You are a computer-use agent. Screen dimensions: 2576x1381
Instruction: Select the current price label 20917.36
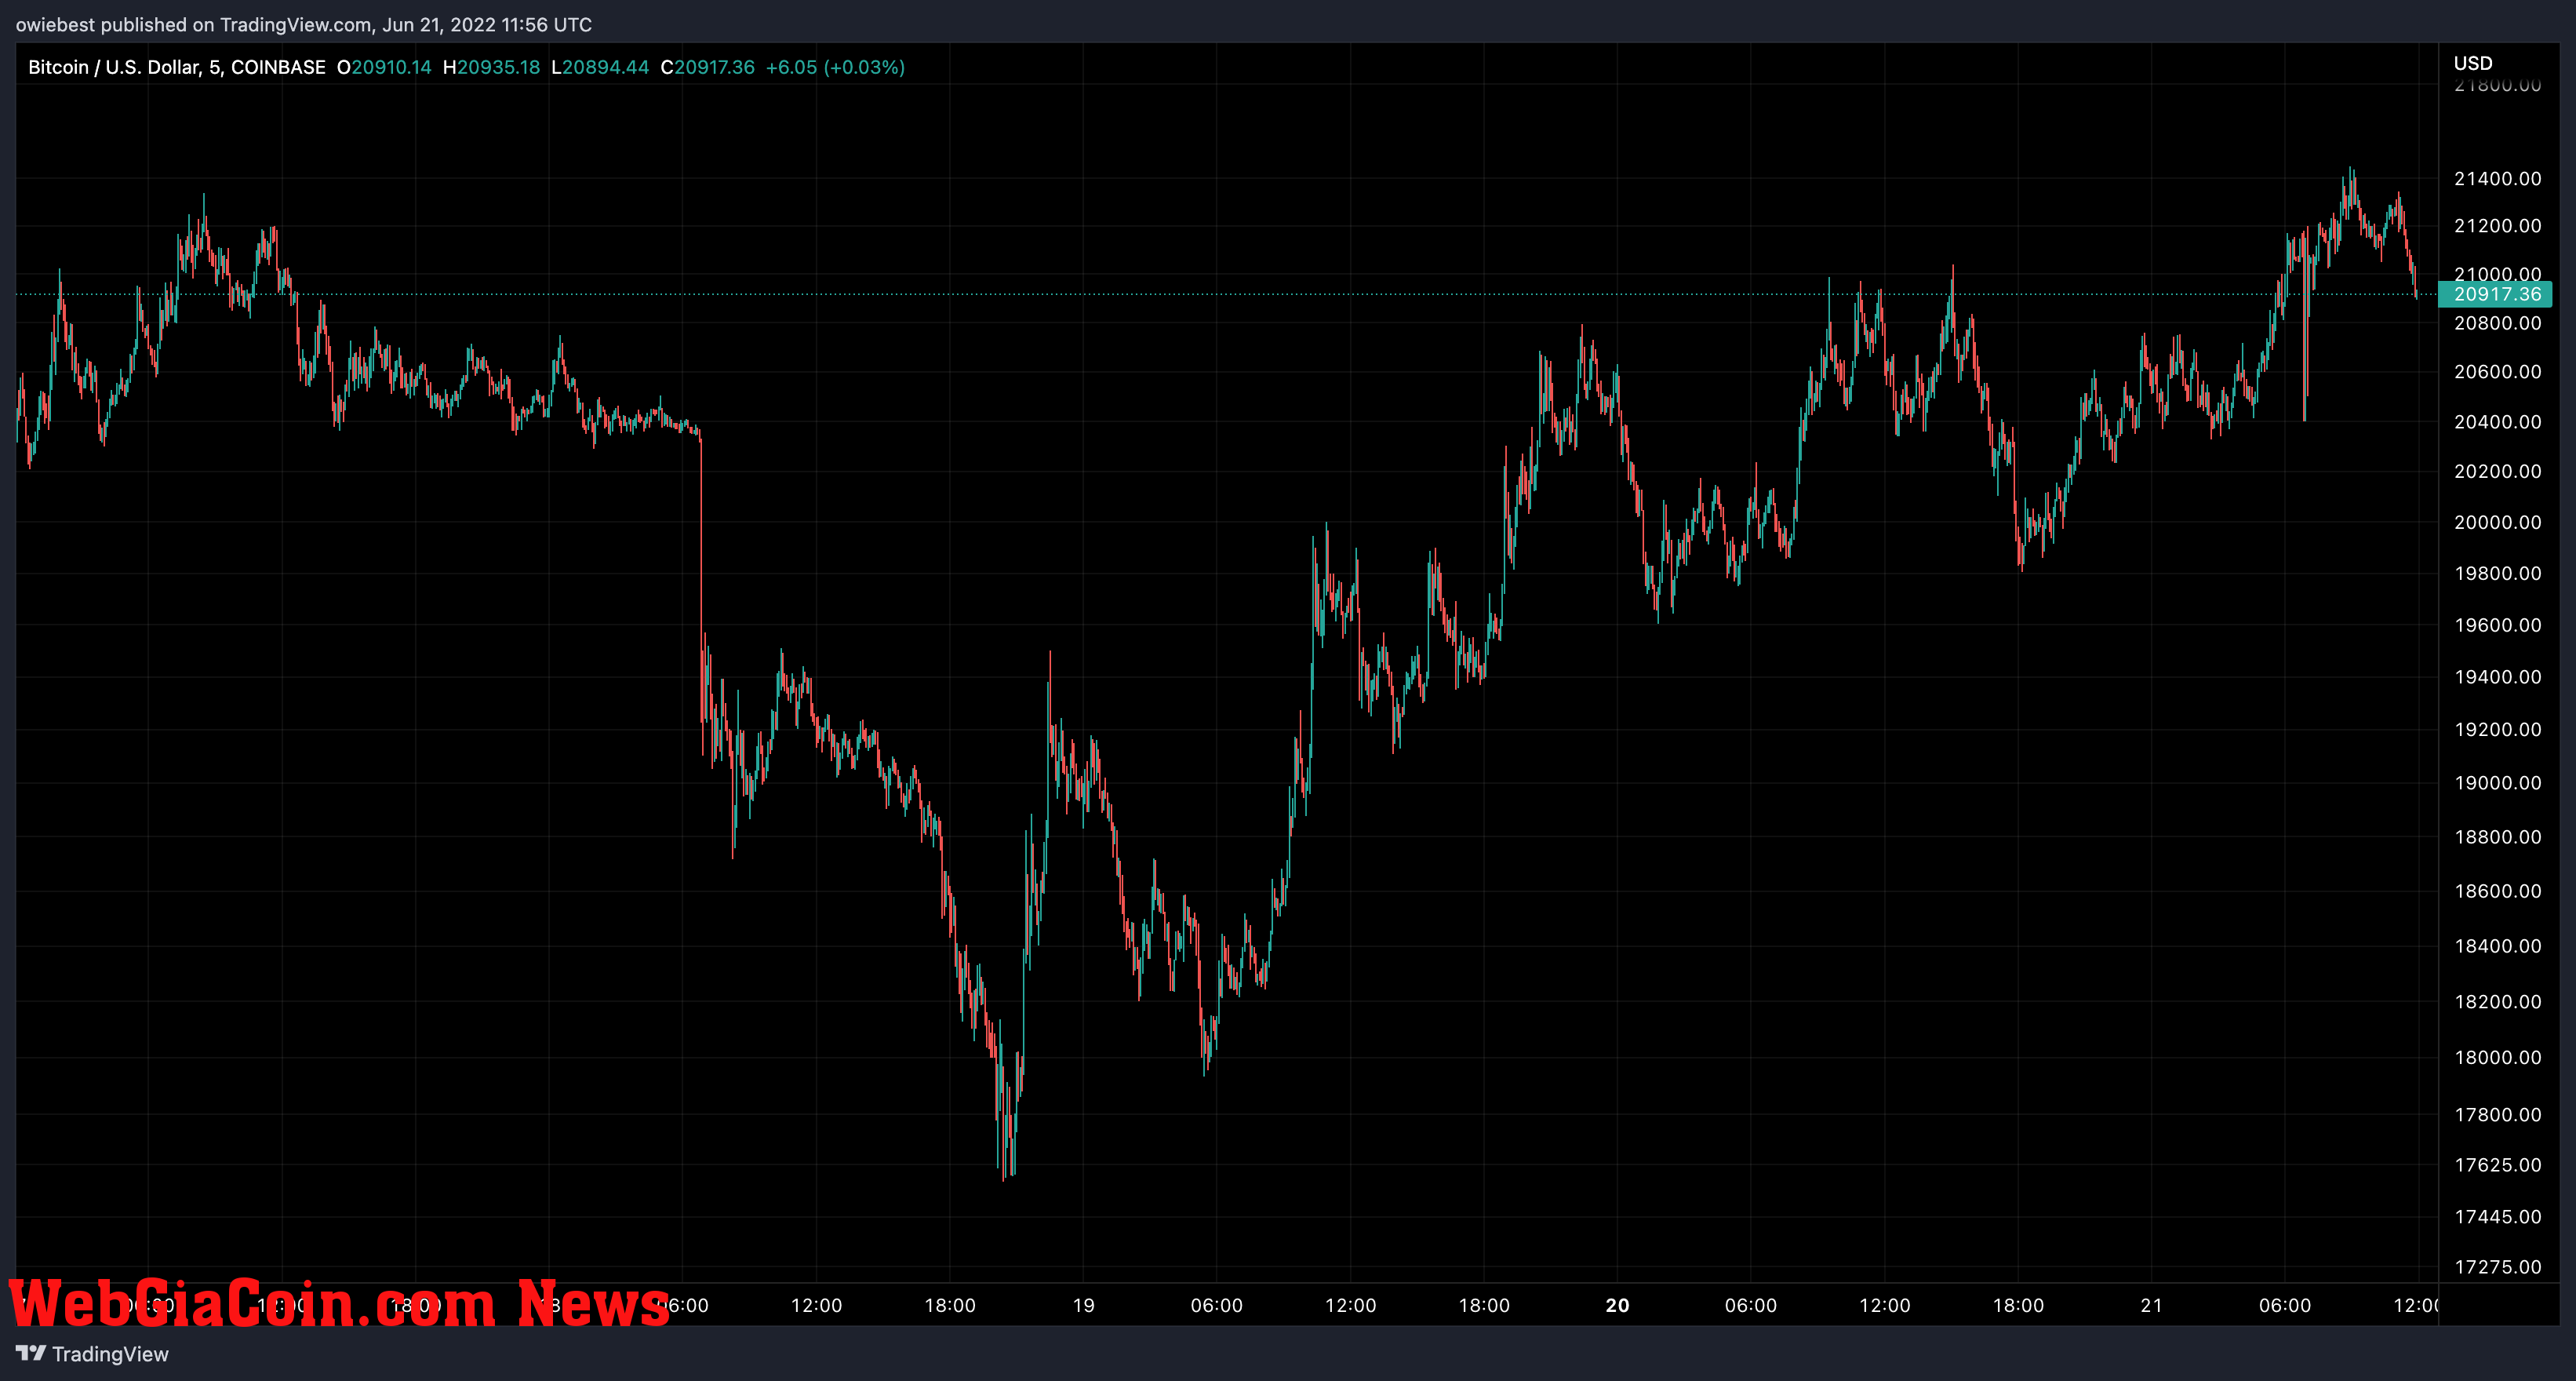pos(2496,294)
